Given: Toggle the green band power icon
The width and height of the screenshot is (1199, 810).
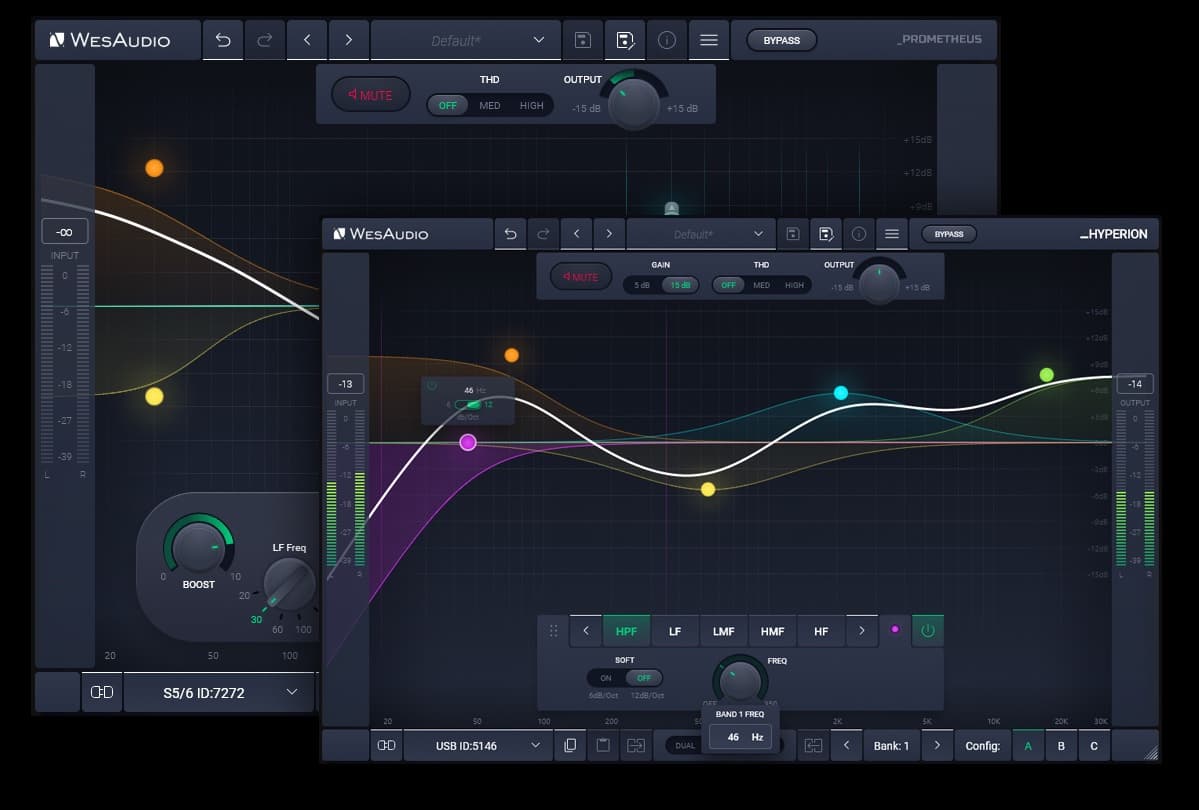Looking at the screenshot, I should [x=927, y=631].
